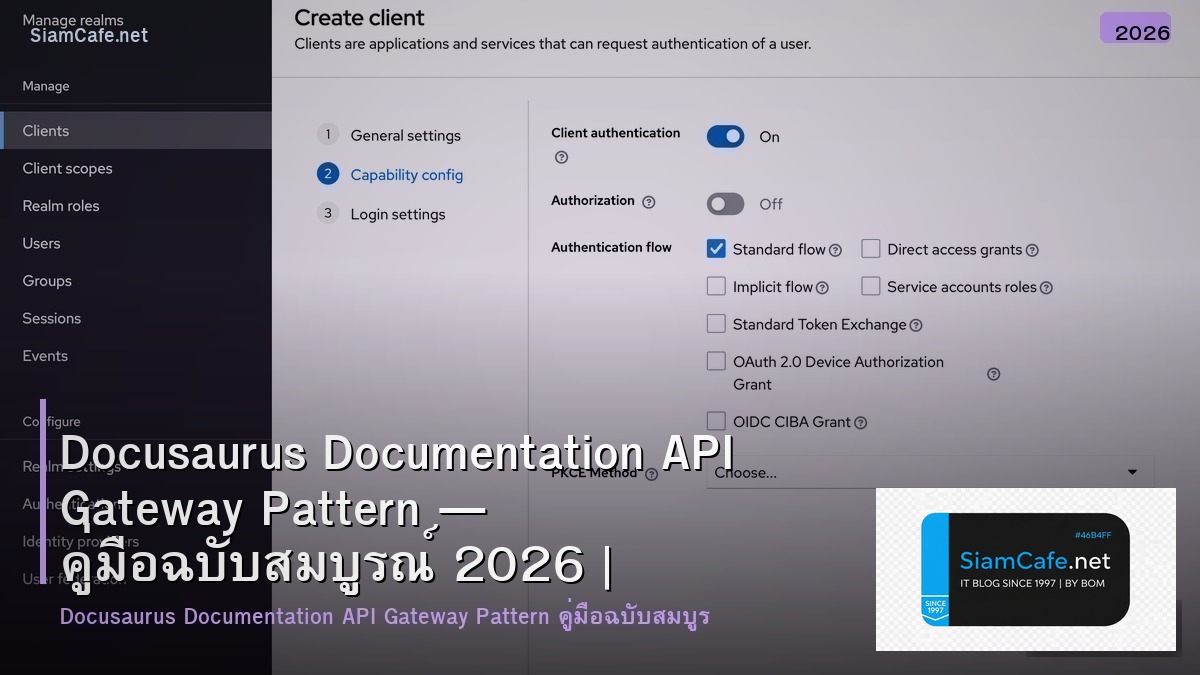Image resolution: width=1200 pixels, height=675 pixels.
Task: View help for Service accounts roles
Action: tap(1046, 287)
